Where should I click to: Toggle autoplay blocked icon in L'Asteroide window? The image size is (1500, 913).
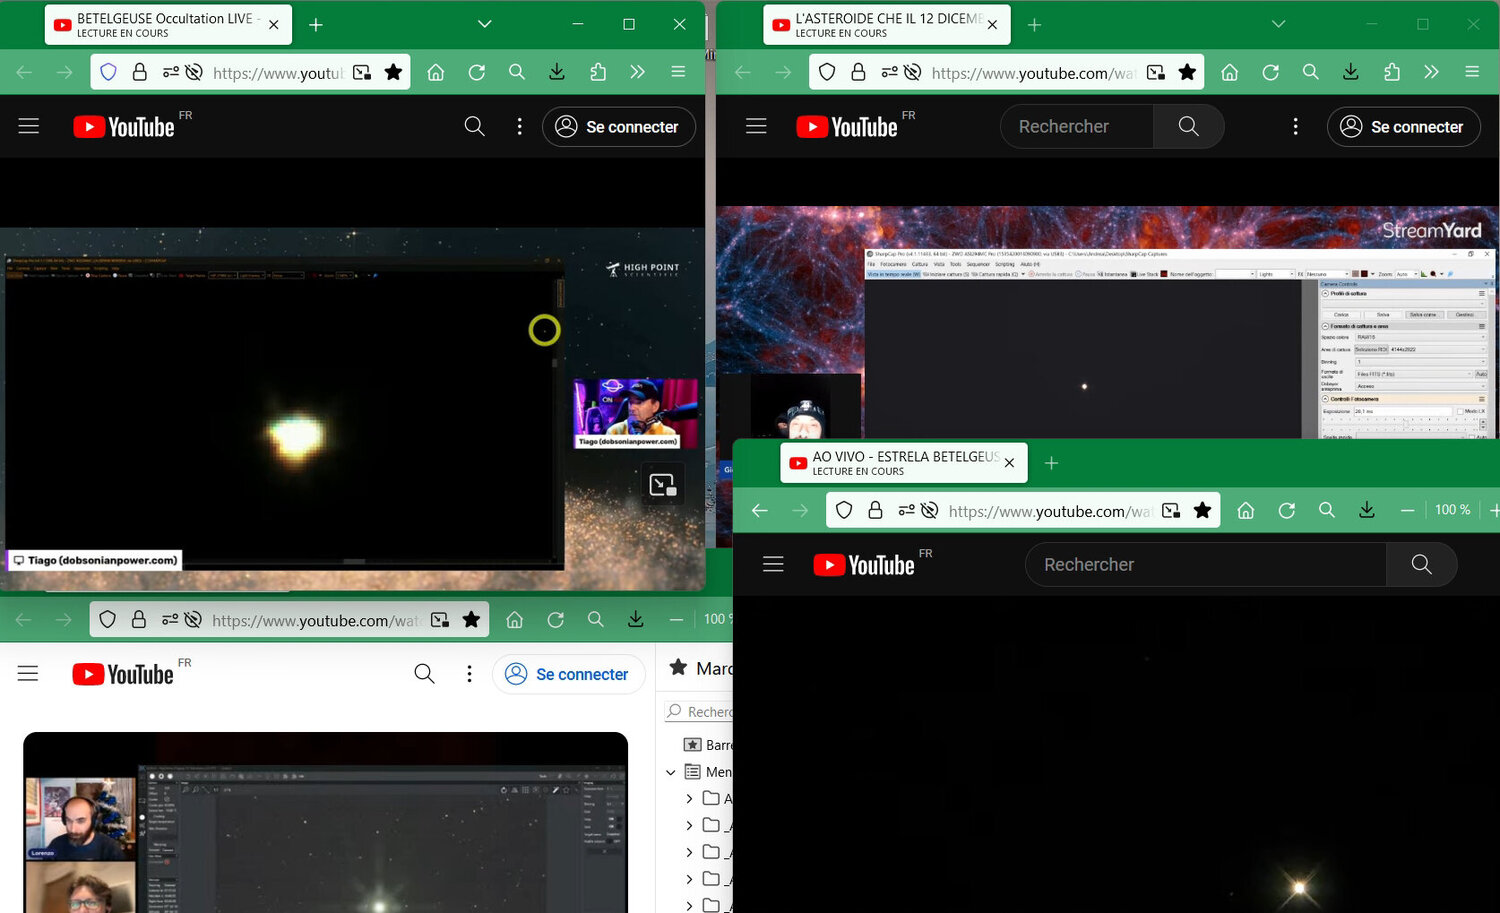click(912, 72)
